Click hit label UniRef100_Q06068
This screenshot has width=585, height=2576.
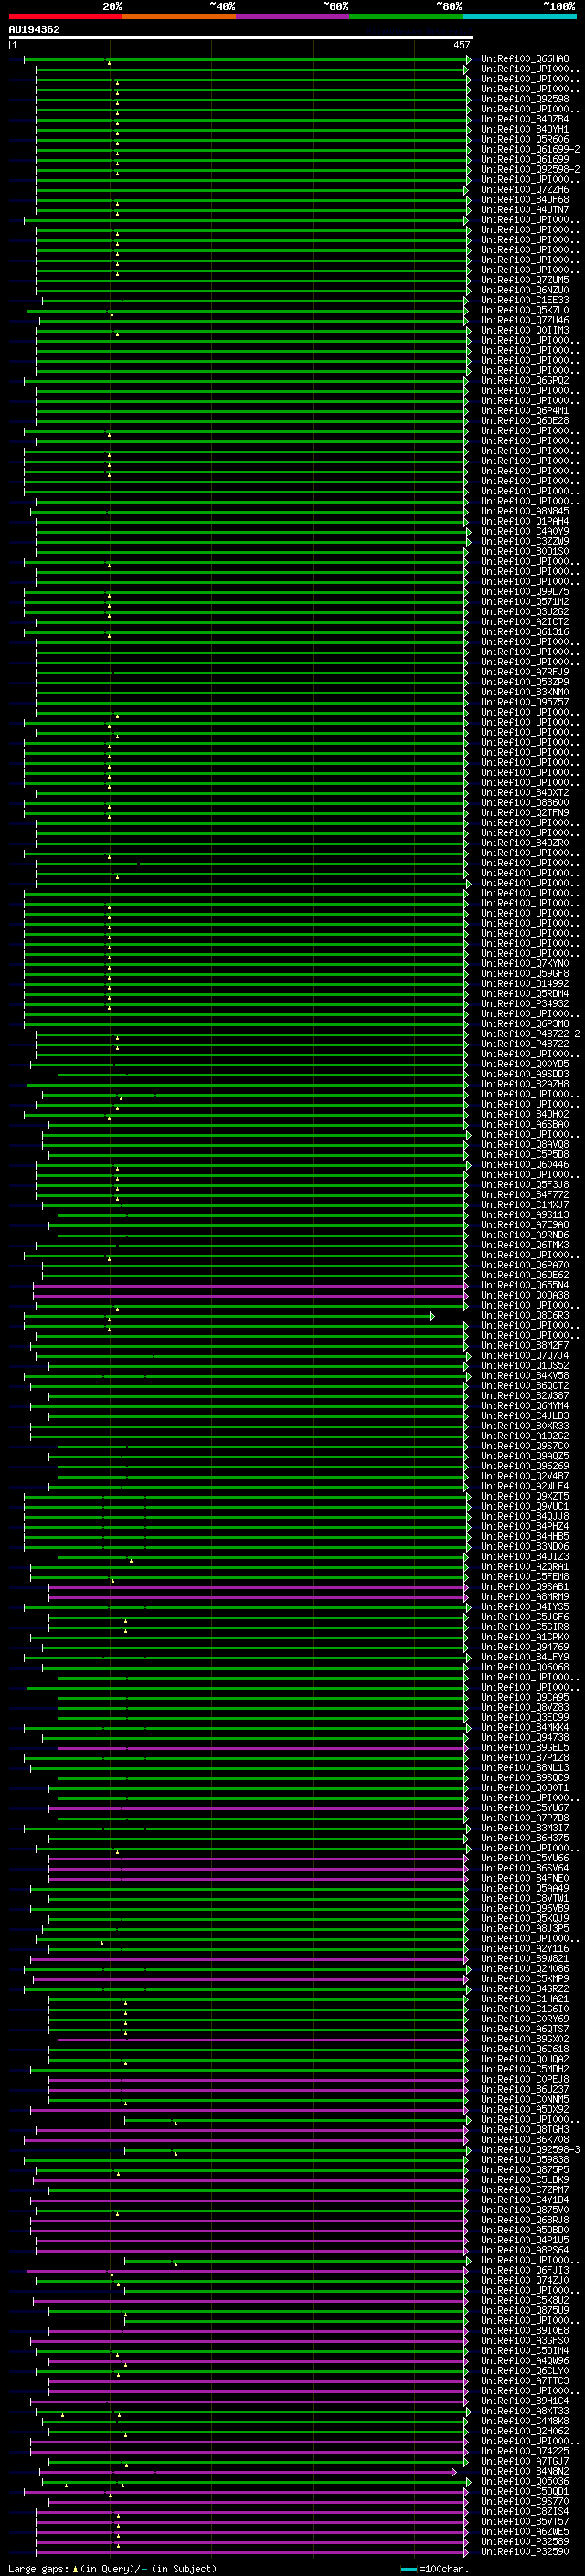(524, 1667)
